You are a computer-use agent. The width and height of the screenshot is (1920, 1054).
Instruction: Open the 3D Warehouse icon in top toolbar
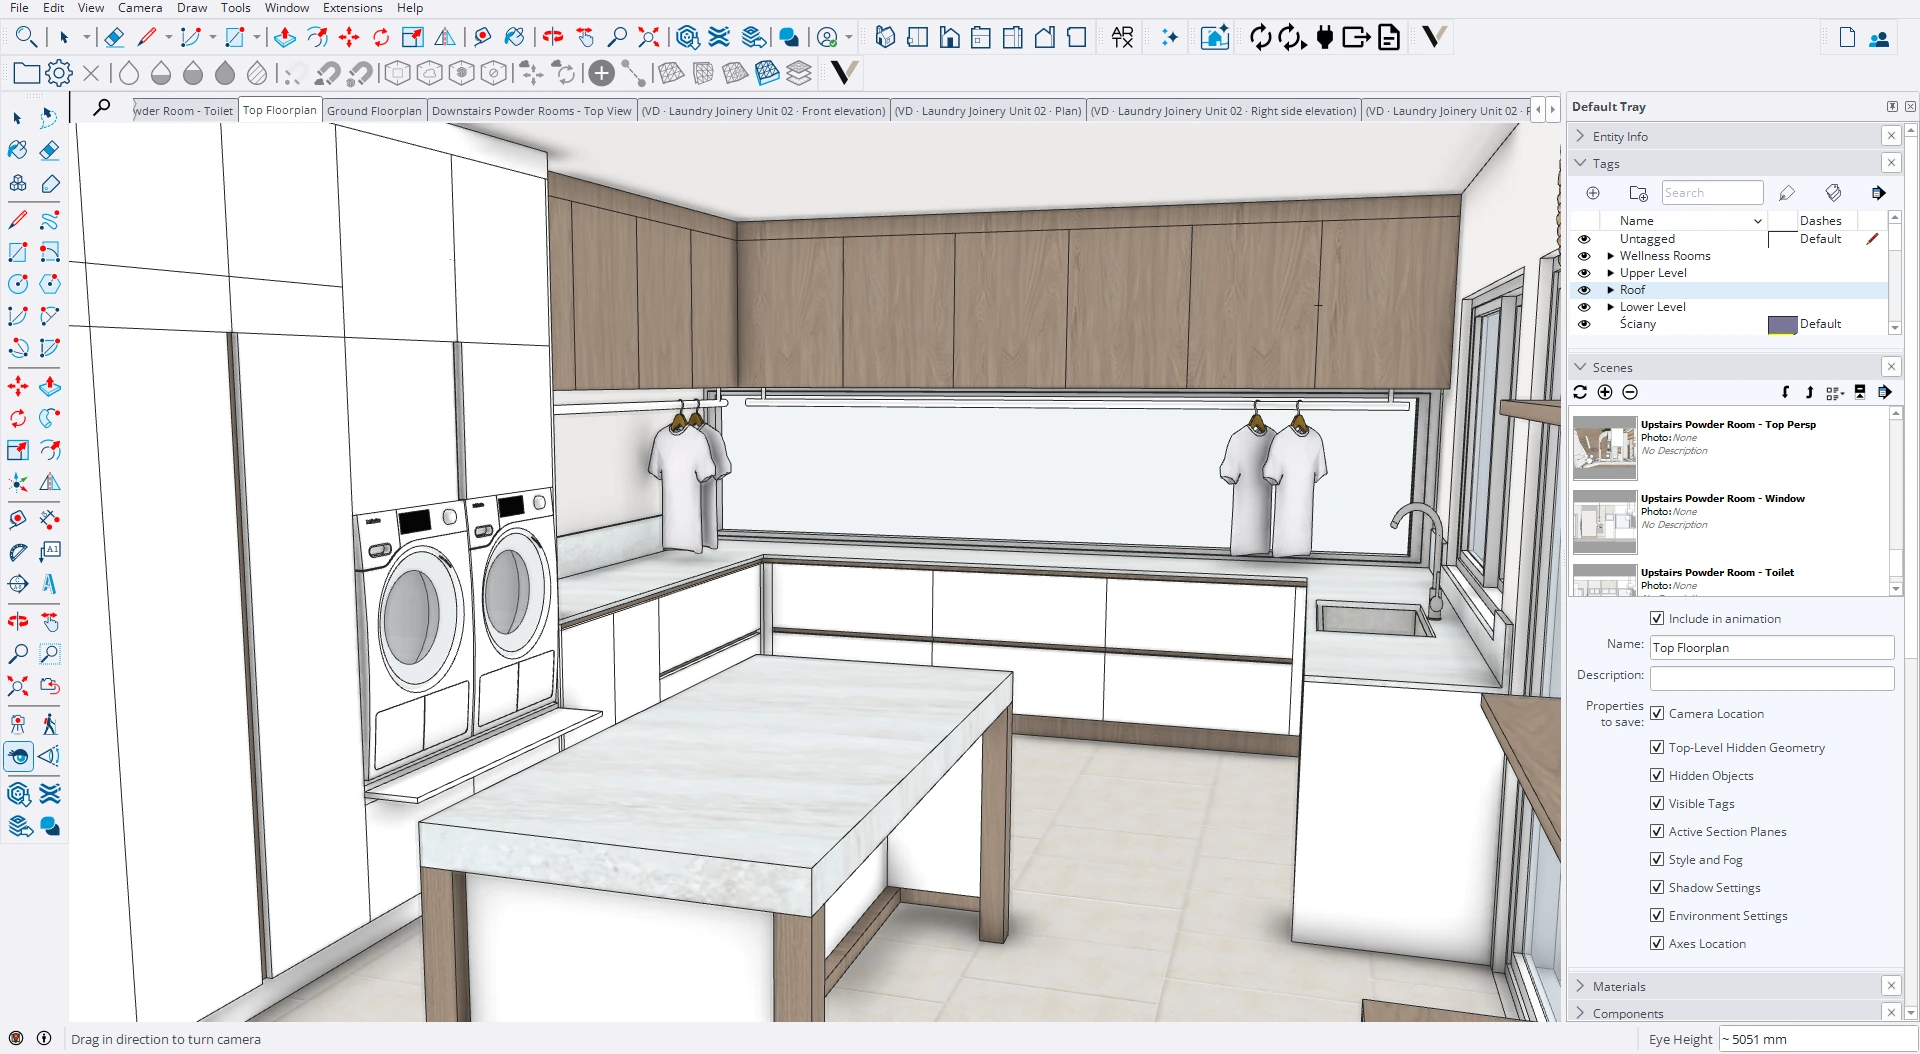pos(688,38)
